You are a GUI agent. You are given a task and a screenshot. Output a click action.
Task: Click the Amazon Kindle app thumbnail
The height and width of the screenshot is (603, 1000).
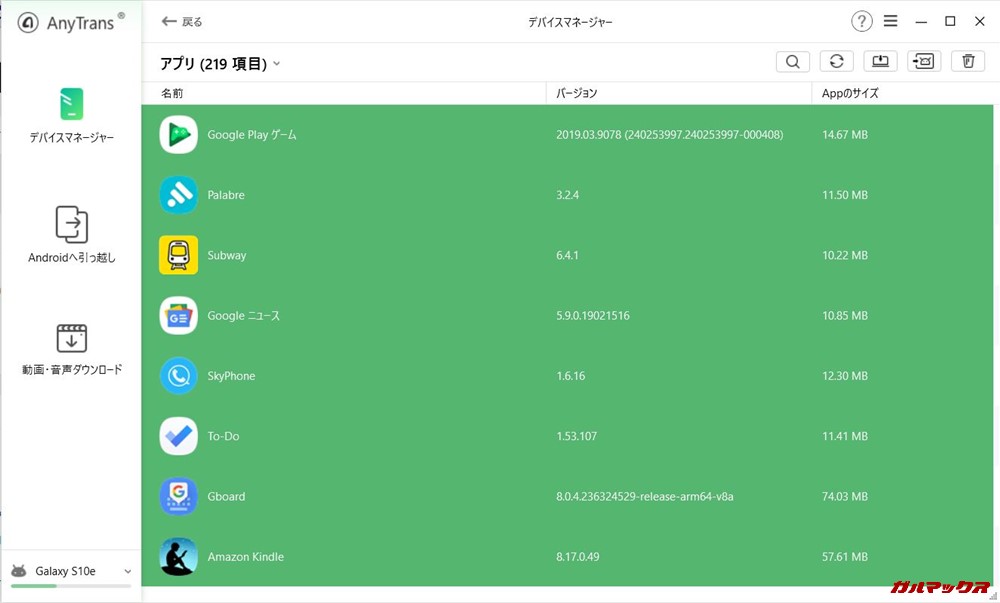[x=178, y=556]
